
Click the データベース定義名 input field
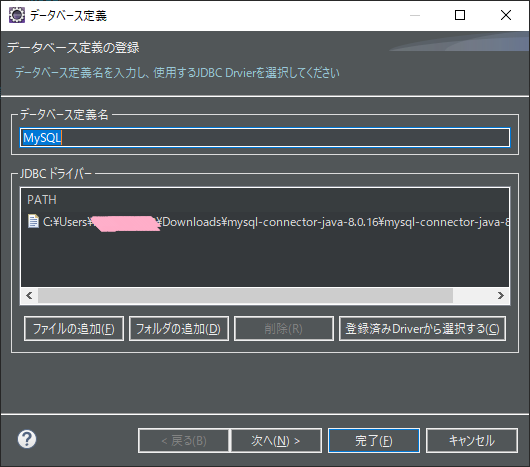(265, 138)
